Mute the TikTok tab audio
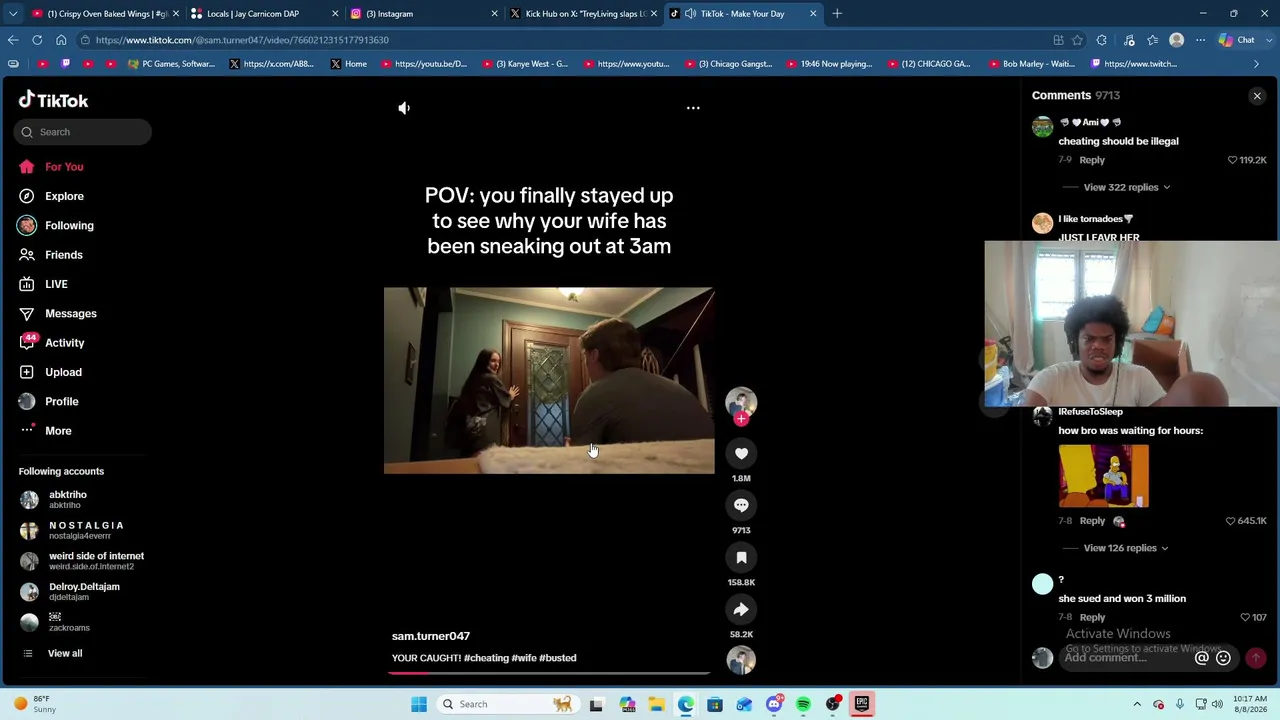 pos(690,14)
